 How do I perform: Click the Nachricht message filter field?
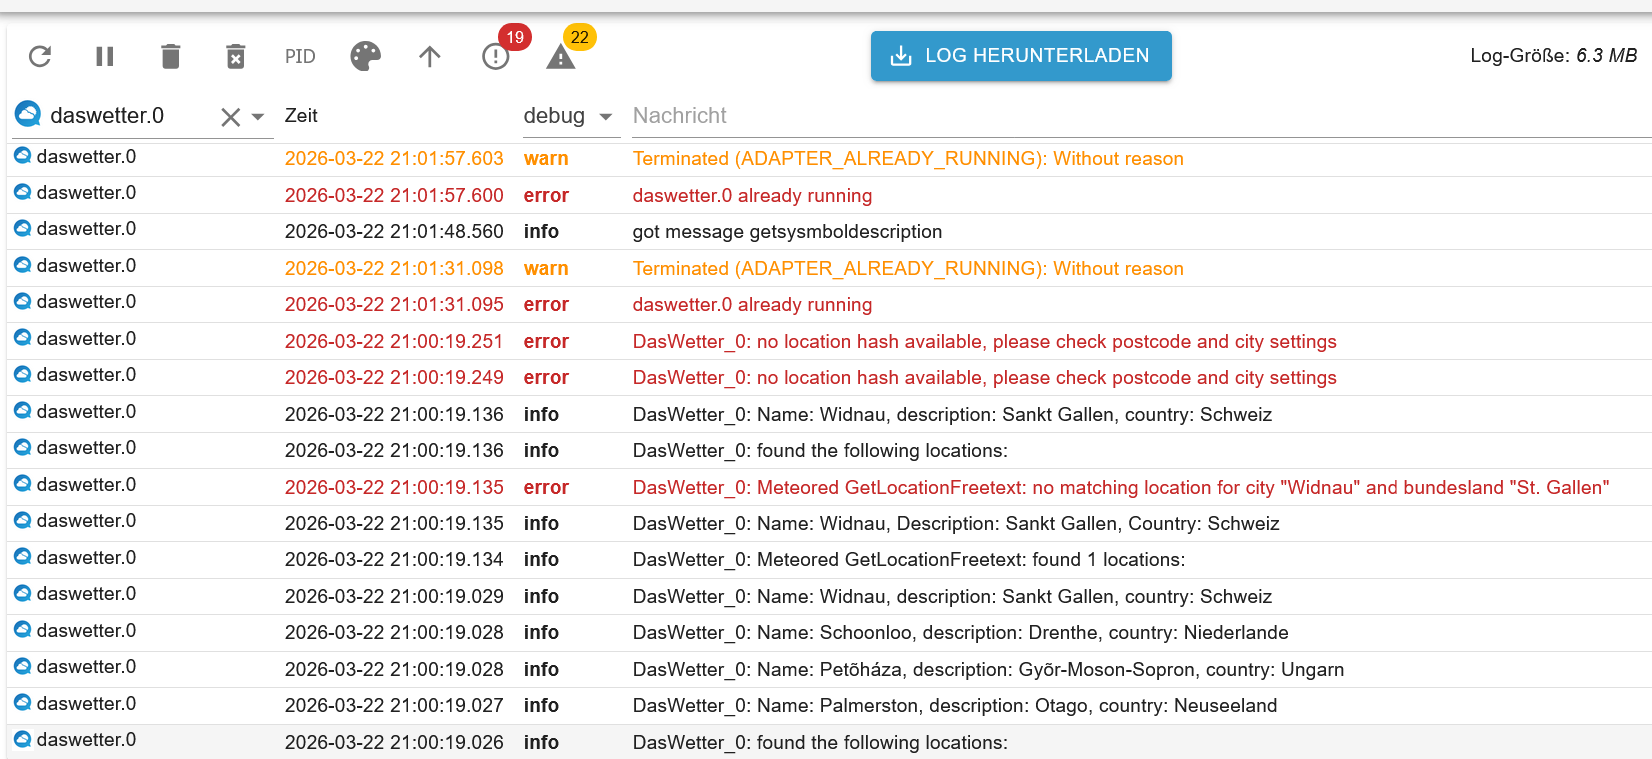pyautogui.click(x=1140, y=116)
